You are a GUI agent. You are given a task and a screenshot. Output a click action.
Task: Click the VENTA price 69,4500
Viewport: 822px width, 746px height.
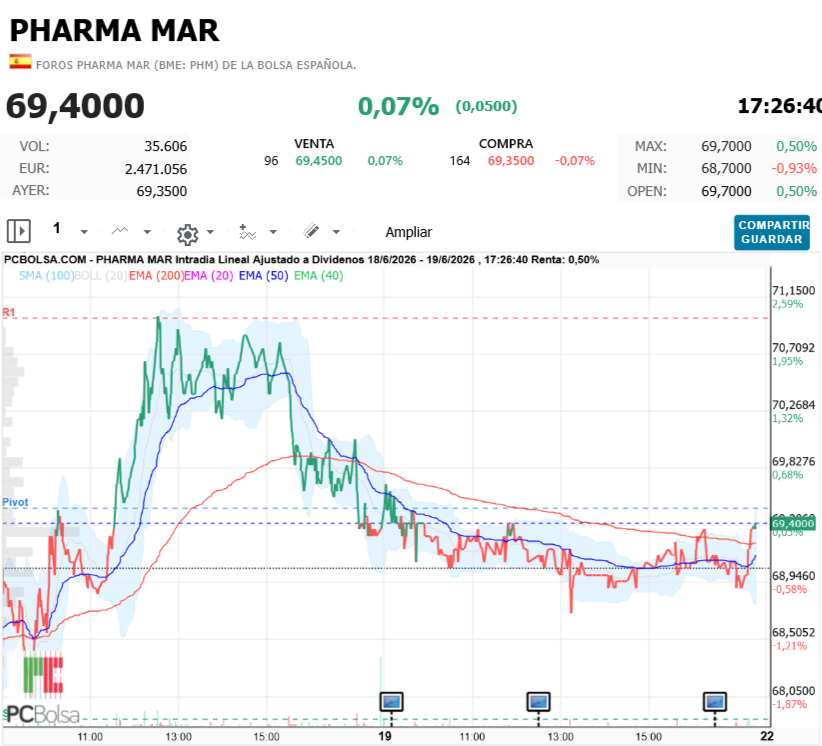[319, 161]
